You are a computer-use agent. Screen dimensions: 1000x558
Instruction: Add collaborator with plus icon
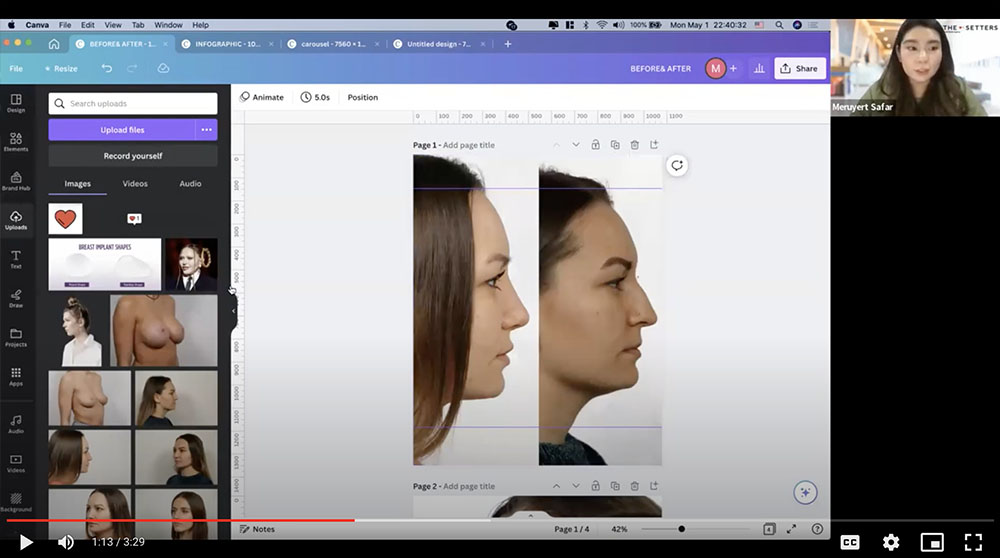click(733, 68)
